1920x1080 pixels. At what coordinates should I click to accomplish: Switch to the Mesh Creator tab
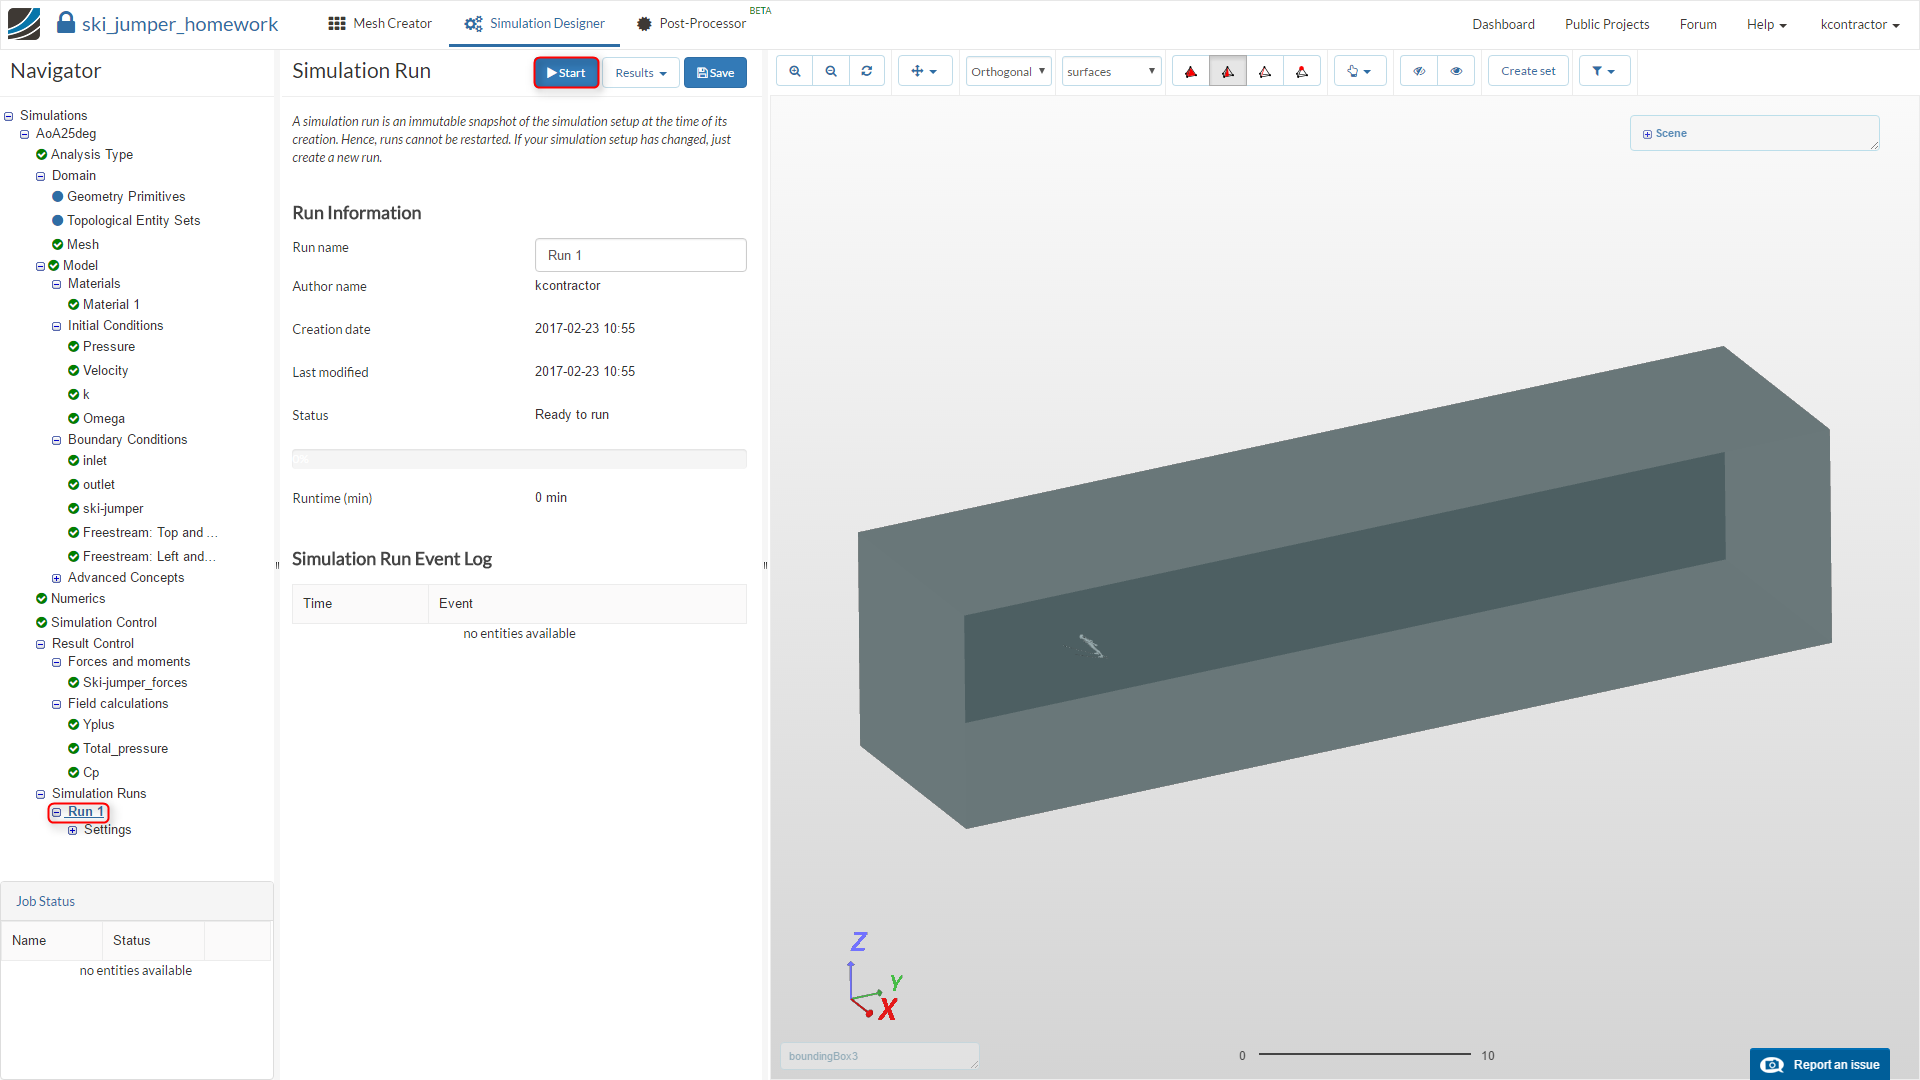380,23
